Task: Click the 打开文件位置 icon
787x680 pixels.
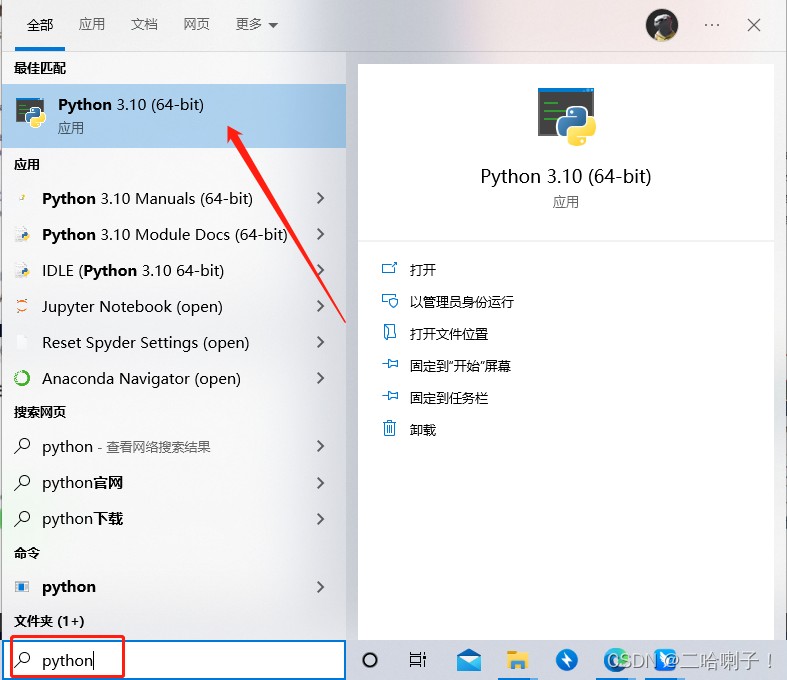Action: coord(389,333)
